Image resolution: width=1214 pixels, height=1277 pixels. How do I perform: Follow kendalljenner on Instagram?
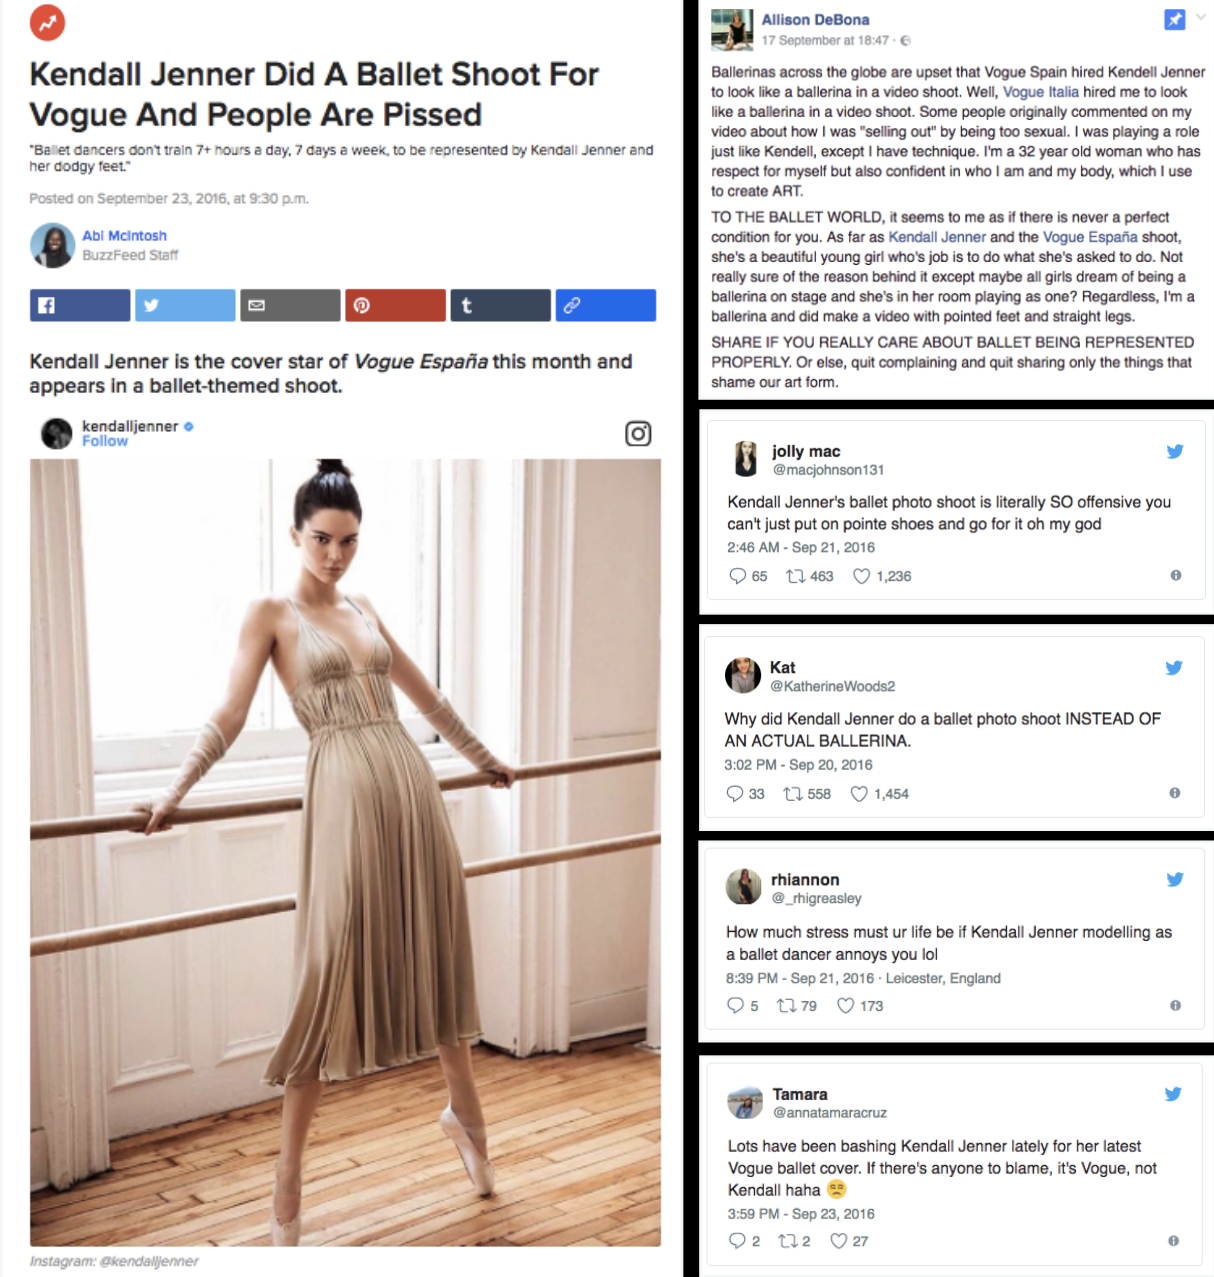pyautogui.click(x=105, y=441)
